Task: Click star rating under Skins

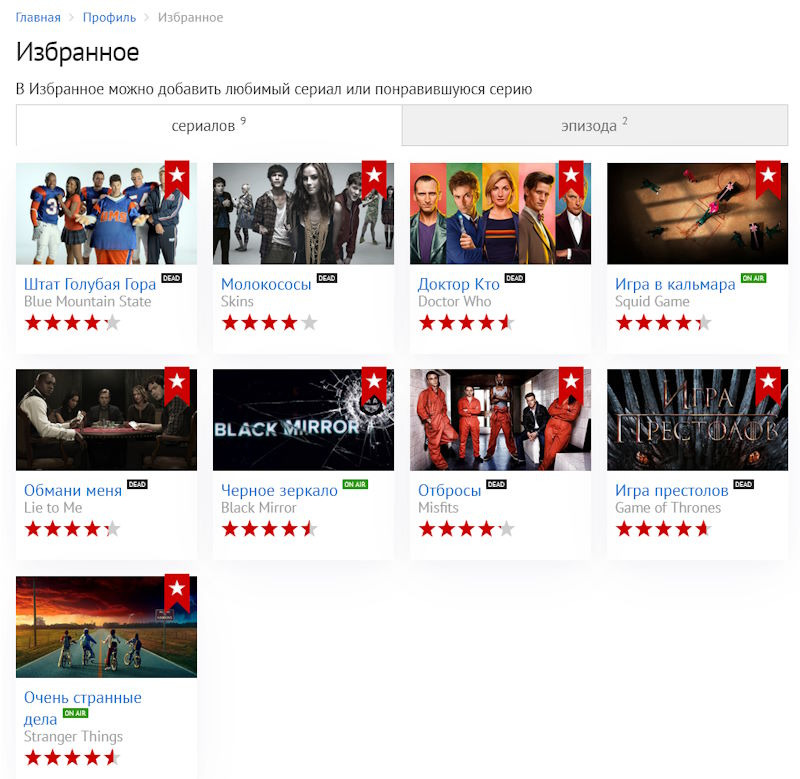Action: (x=269, y=323)
